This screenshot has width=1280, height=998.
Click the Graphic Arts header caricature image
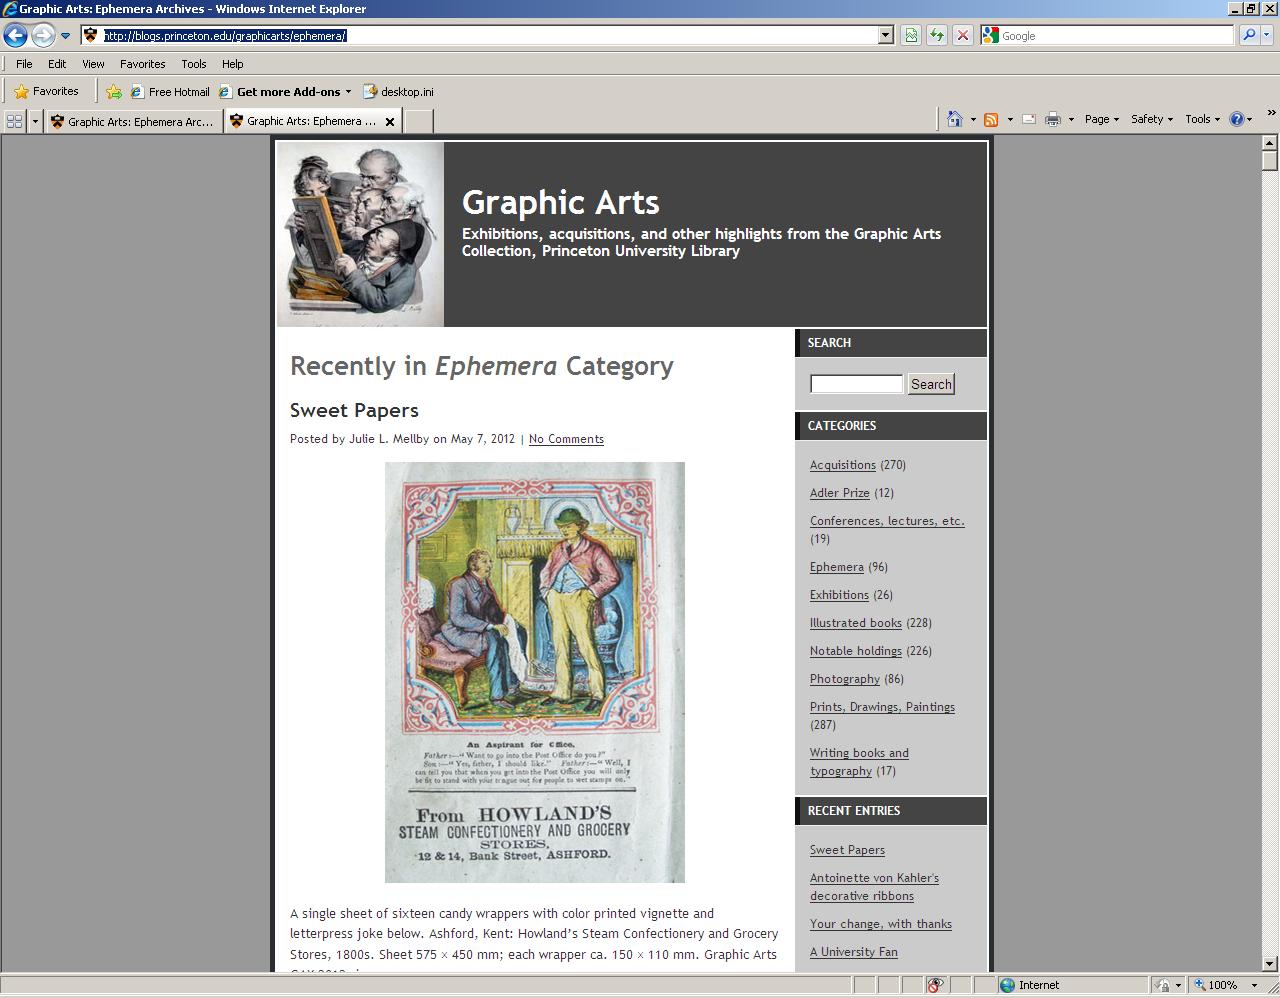(361, 234)
